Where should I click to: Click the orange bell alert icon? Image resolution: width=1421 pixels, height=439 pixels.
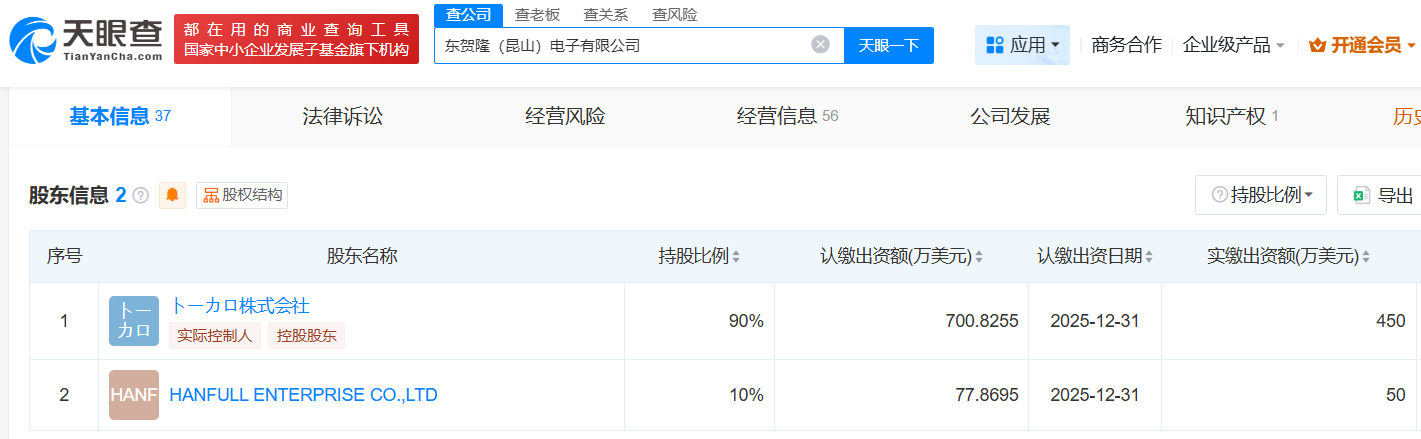172,195
